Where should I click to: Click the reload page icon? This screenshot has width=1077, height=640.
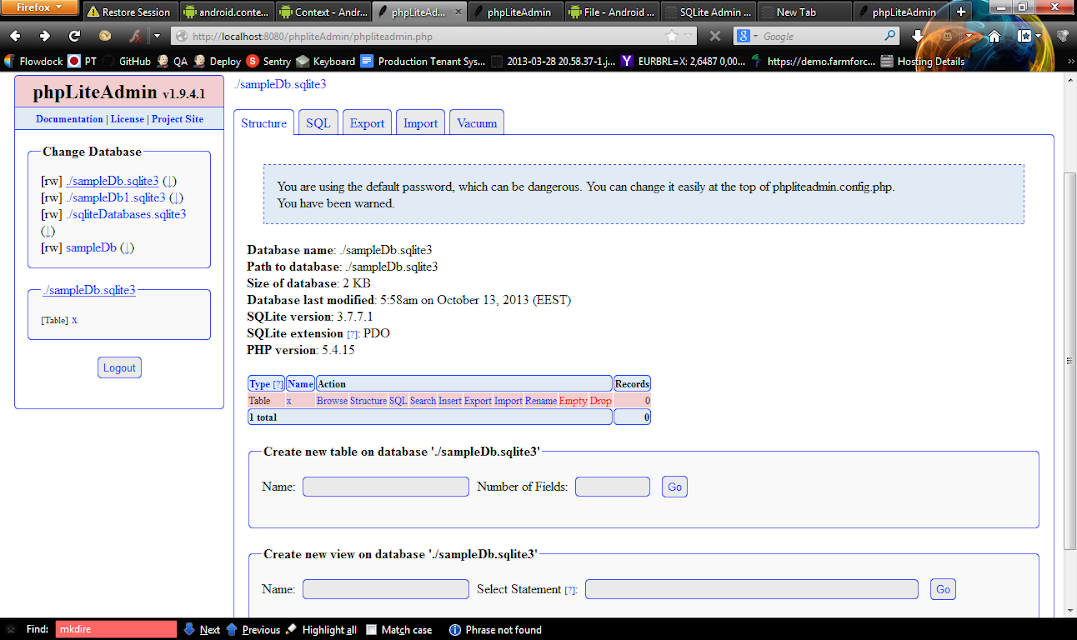click(x=74, y=36)
